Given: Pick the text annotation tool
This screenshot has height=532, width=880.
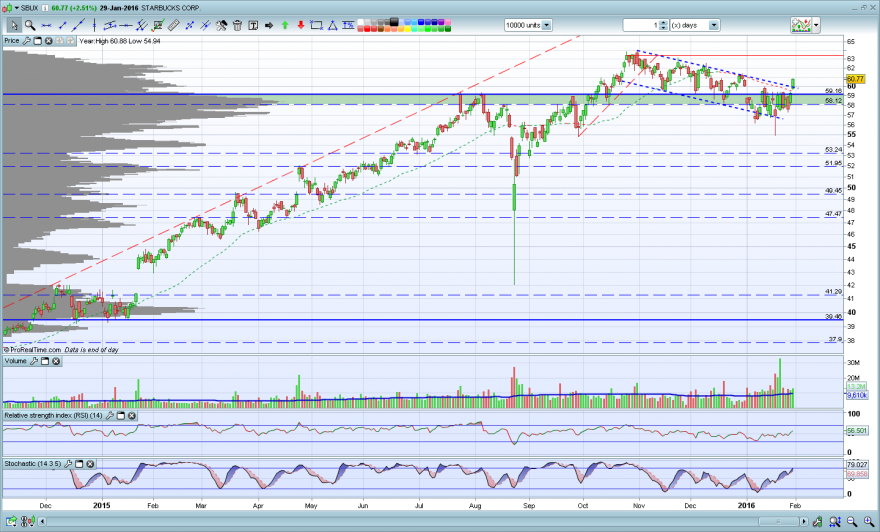Looking at the screenshot, I should (x=253, y=25).
